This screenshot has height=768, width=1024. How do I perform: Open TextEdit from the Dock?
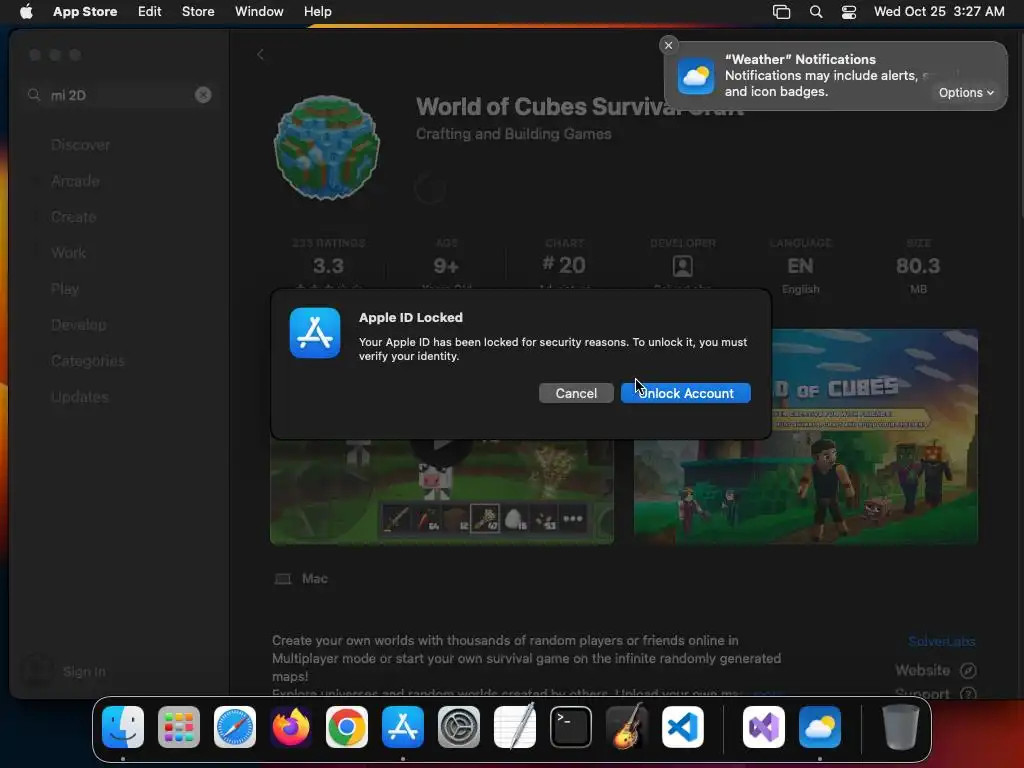click(x=515, y=727)
